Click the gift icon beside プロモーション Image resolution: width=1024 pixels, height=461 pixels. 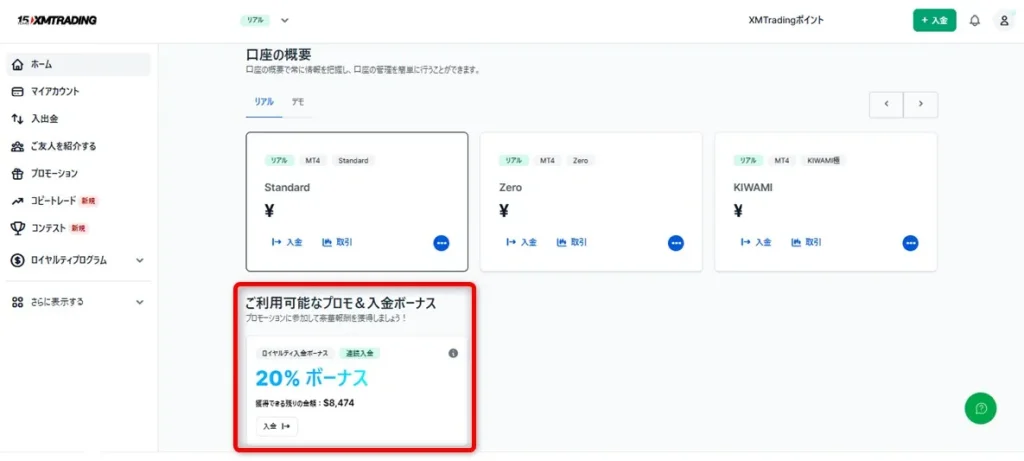point(18,174)
